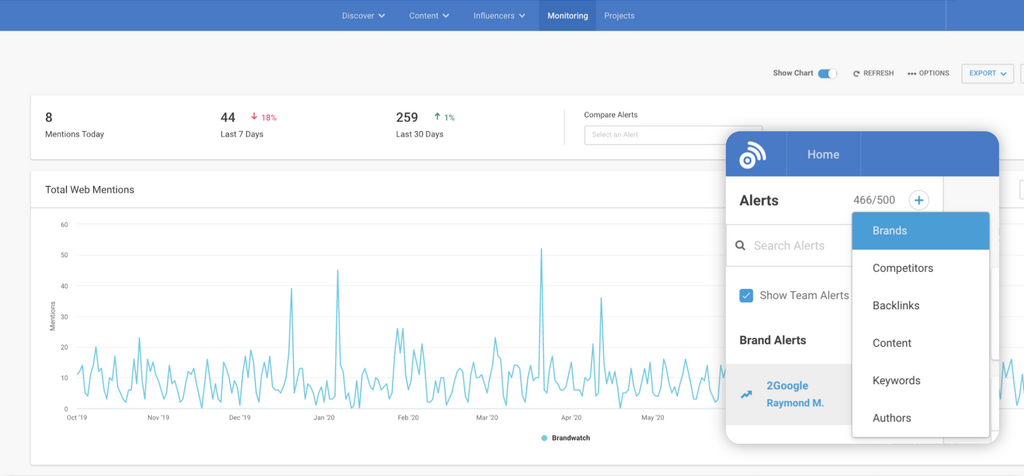Click the plus icon to add alert
Image resolution: width=1024 pixels, height=476 pixels.
pyautogui.click(x=918, y=201)
